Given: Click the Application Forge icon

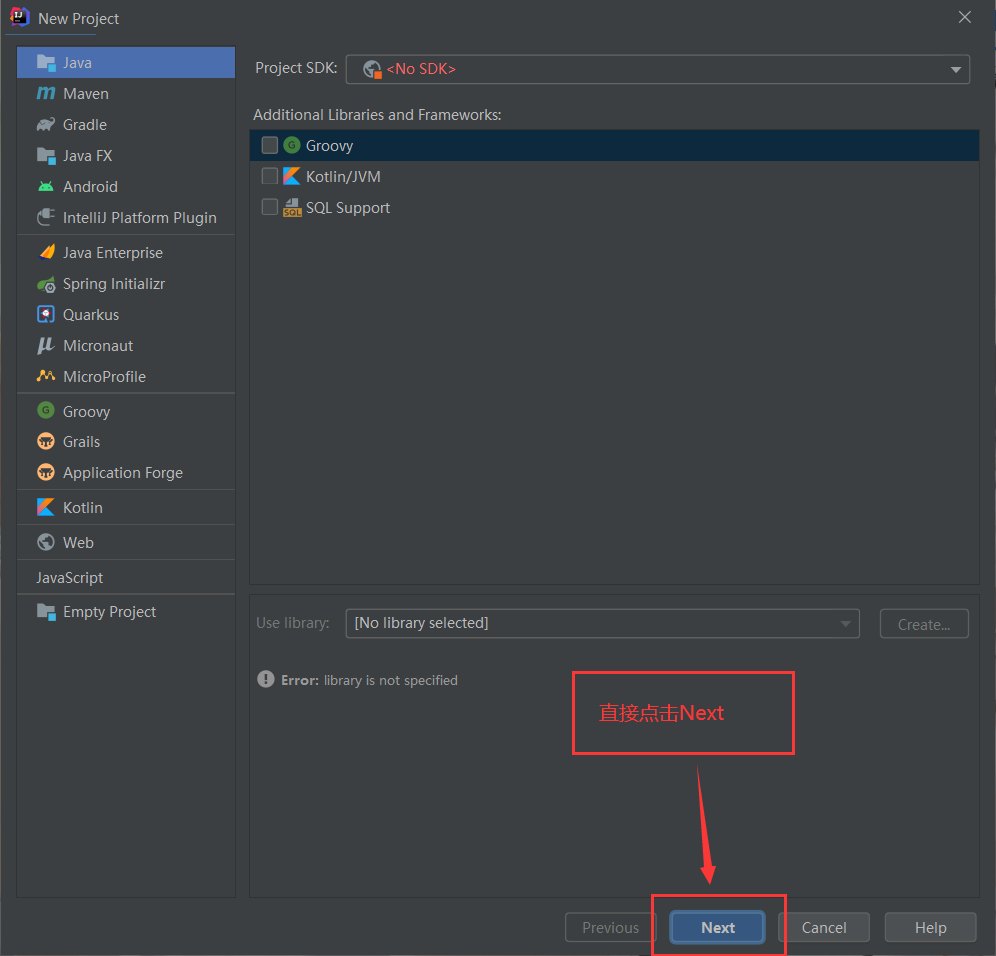Looking at the screenshot, I should click(46, 472).
